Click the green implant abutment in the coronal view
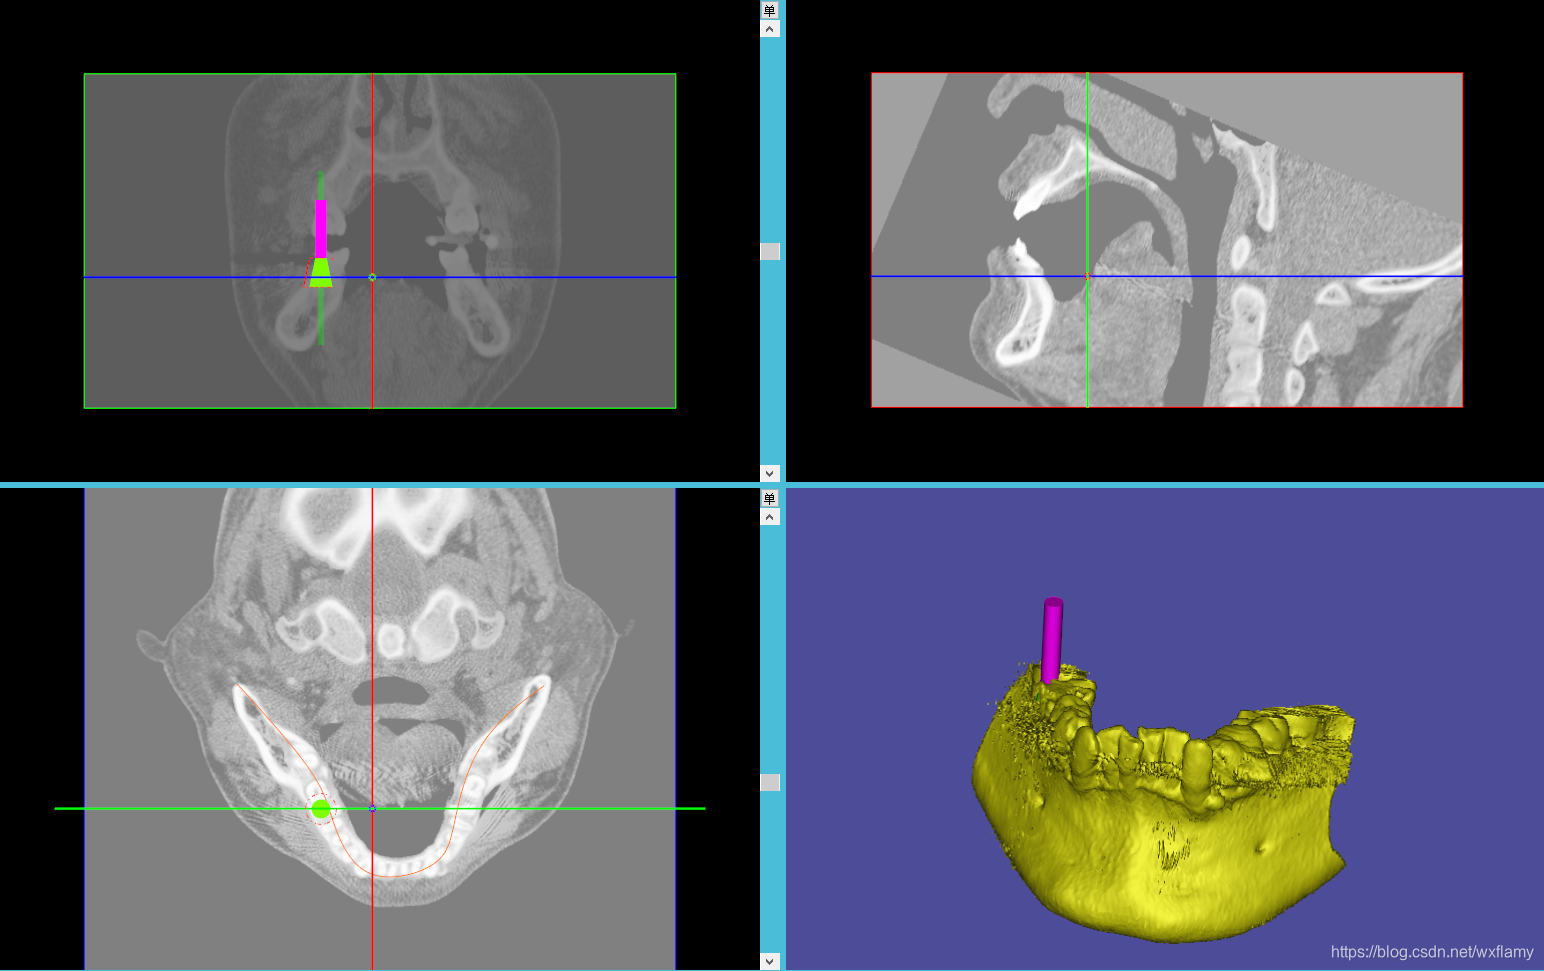Screen dimensions: 1544x971 click(x=321, y=272)
